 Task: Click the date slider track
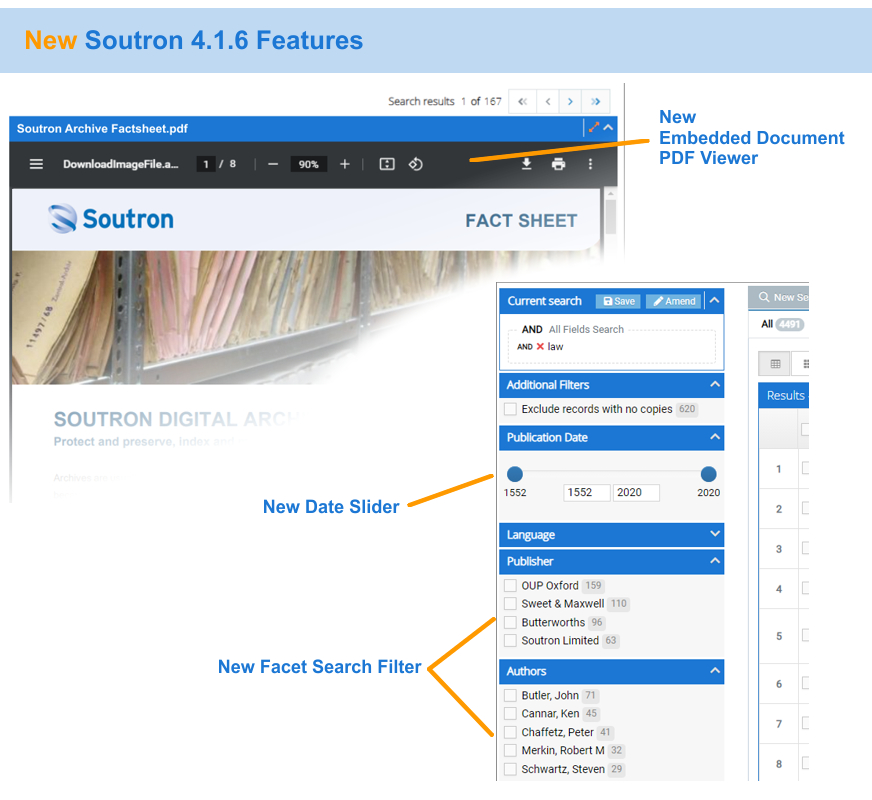pyautogui.click(x=612, y=472)
